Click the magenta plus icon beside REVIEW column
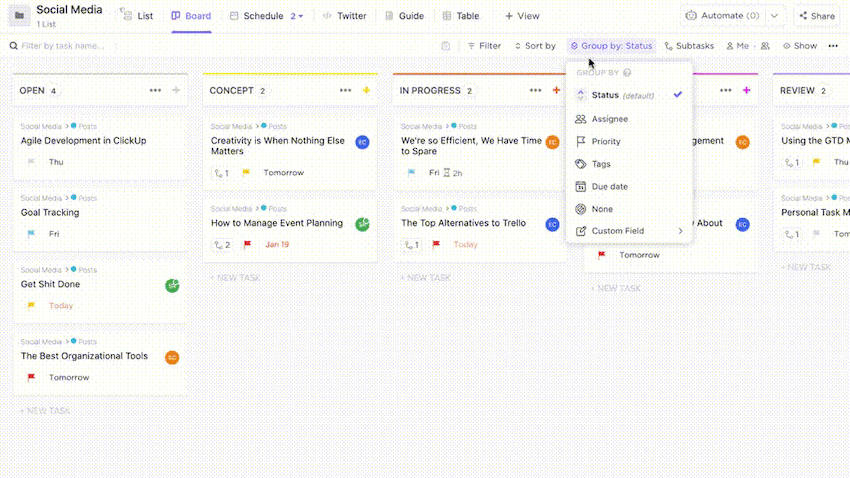The image size is (850, 478). pyautogui.click(x=746, y=91)
